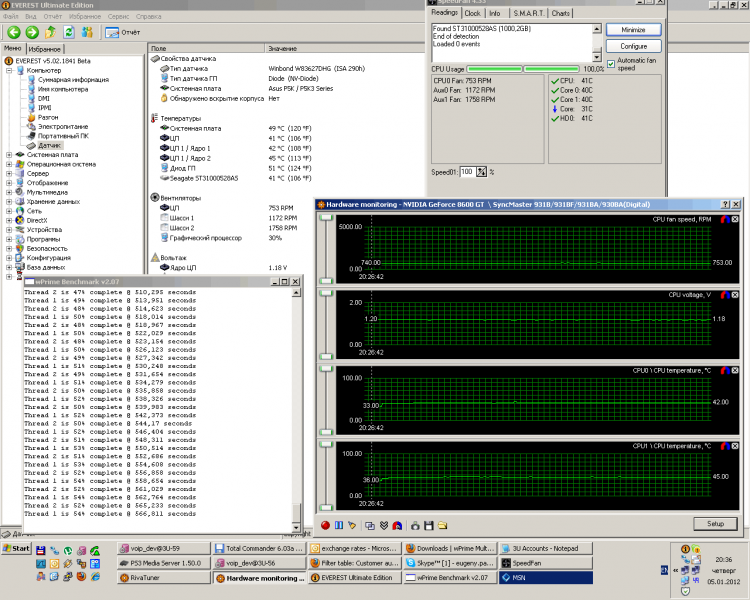Select the Seagate ST31000528AS temperature row

click(236, 178)
